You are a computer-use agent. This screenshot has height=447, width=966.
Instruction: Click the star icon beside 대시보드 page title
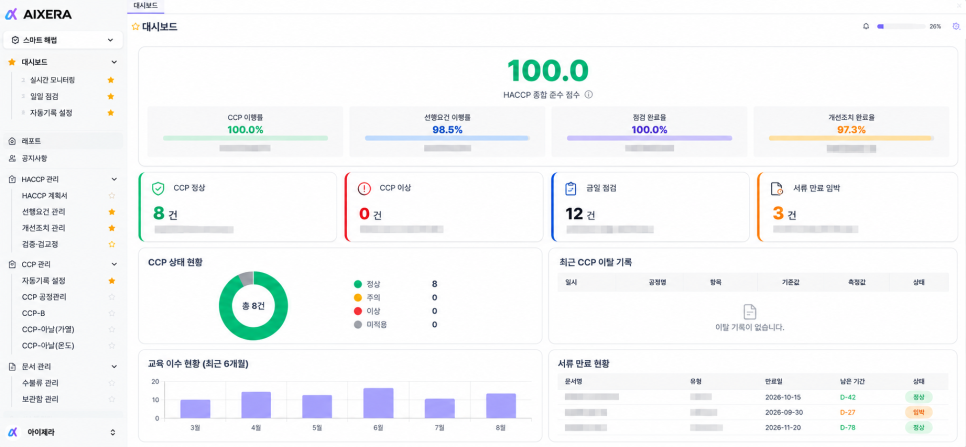(136, 26)
